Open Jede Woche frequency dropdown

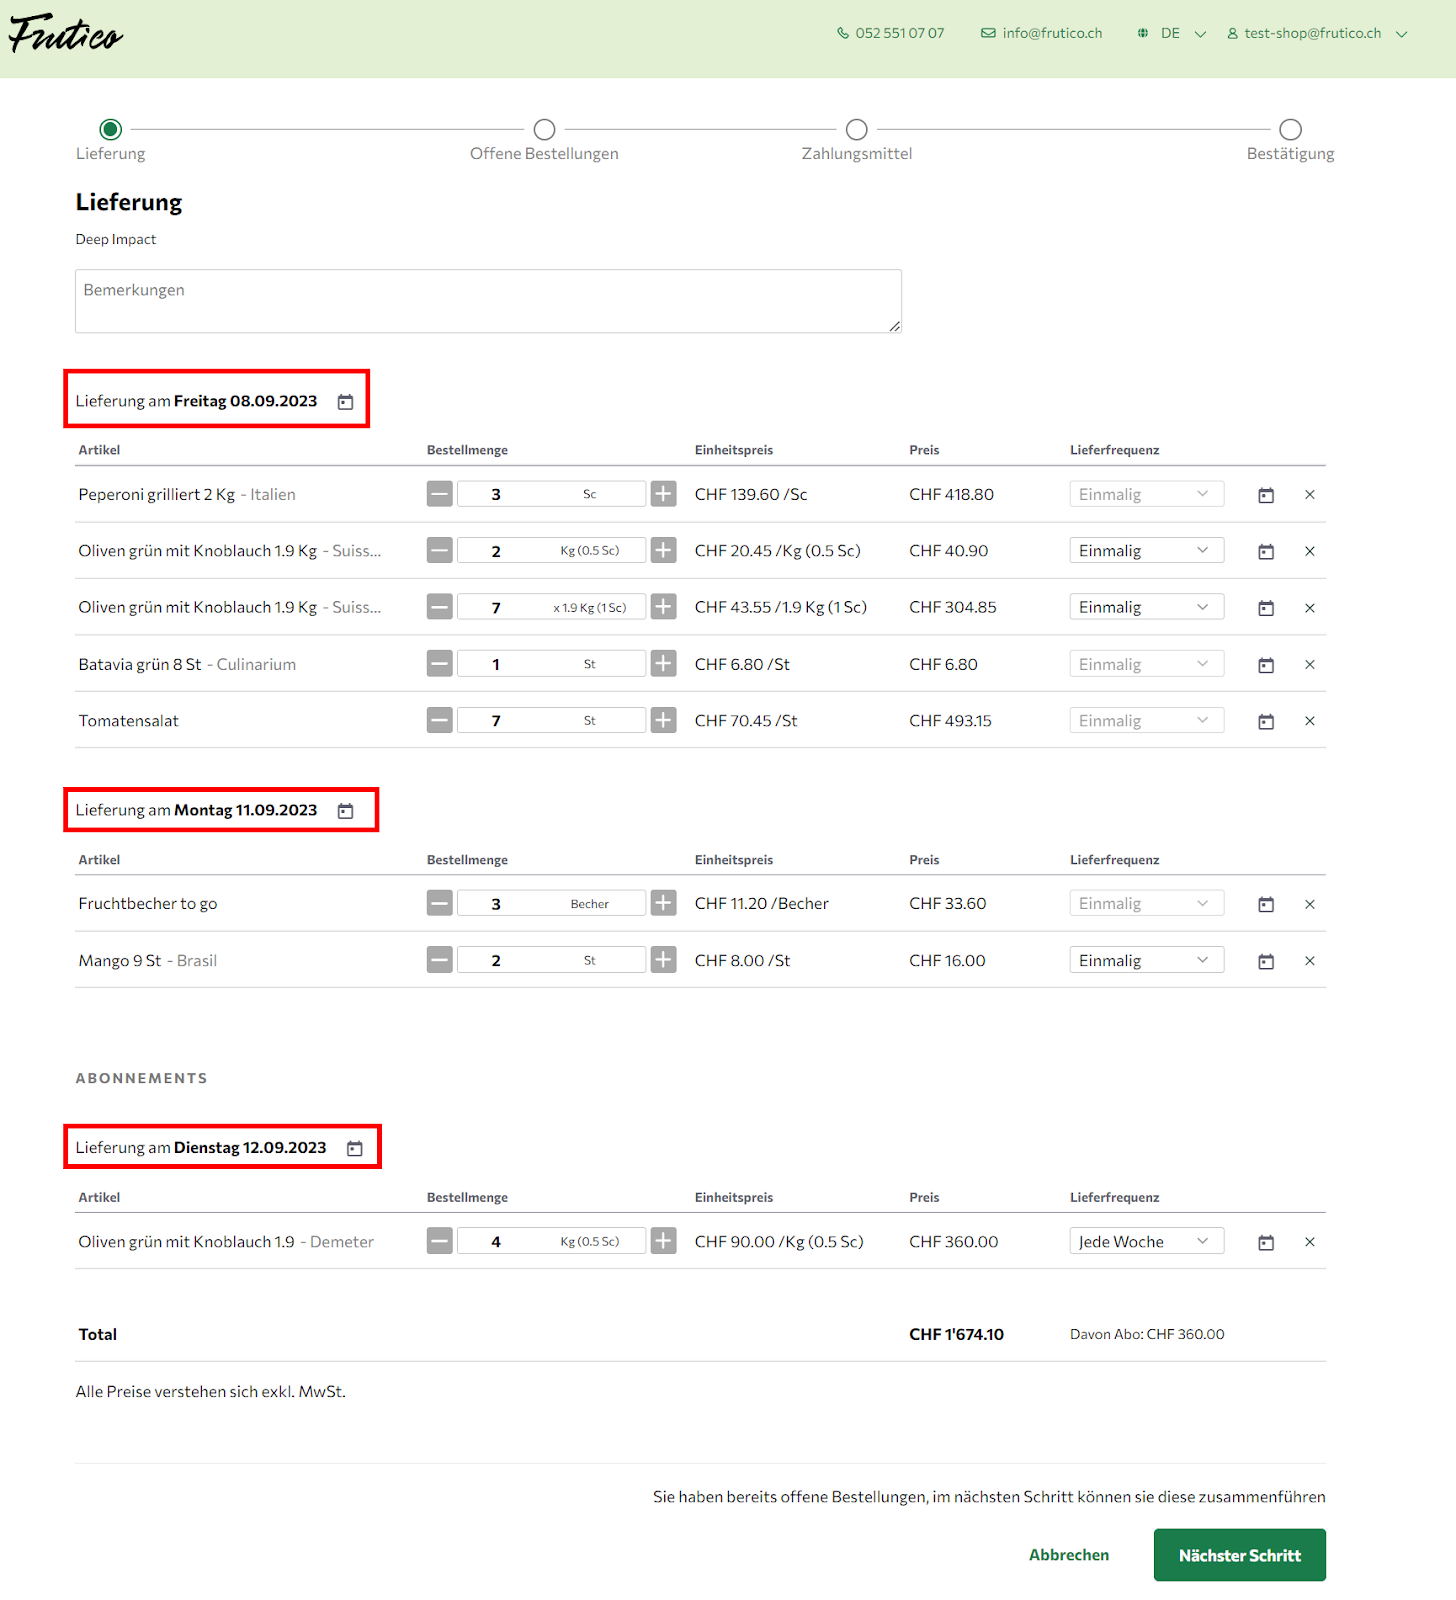[x=1147, y=1241]
